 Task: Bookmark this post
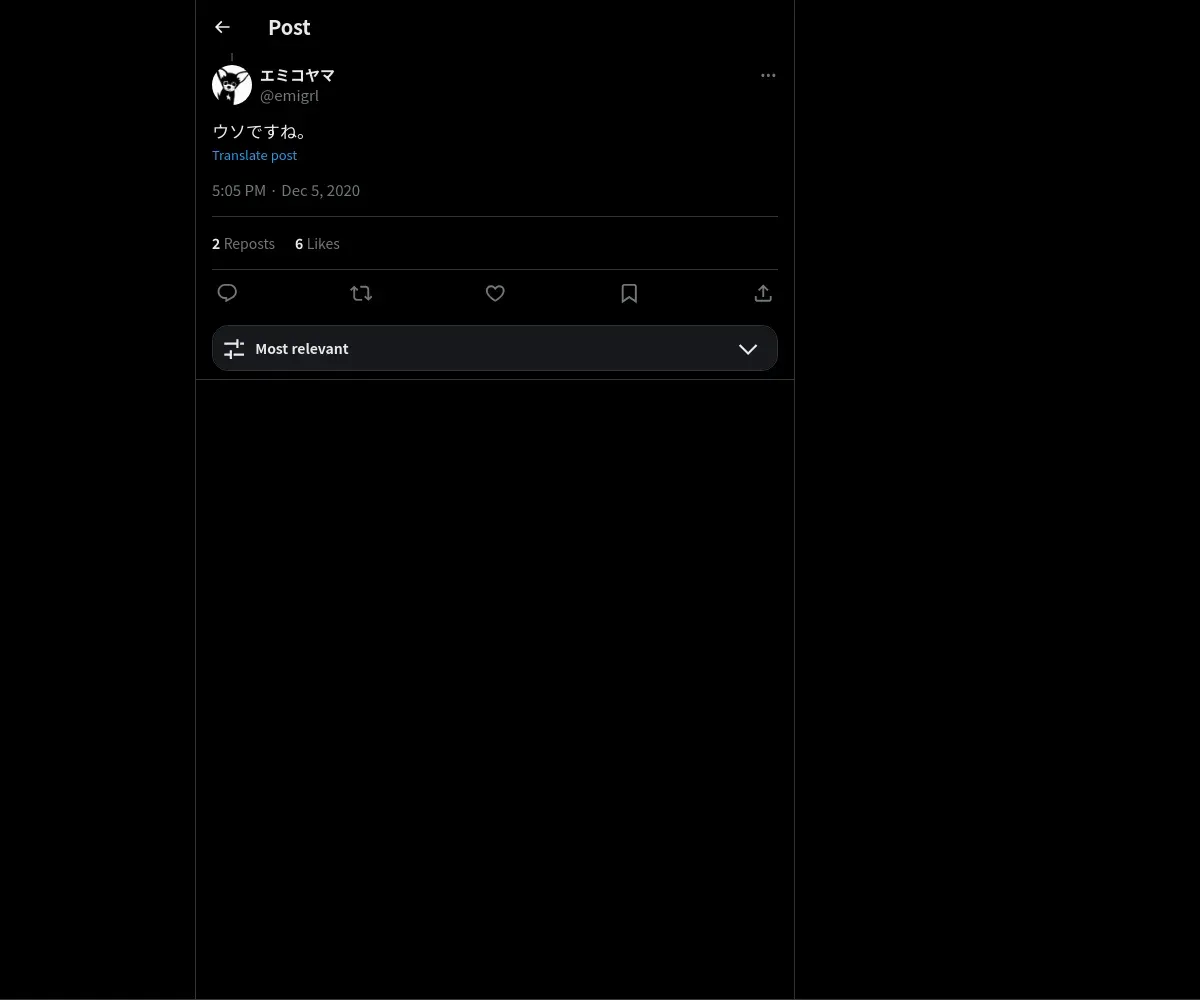point(629,293)
